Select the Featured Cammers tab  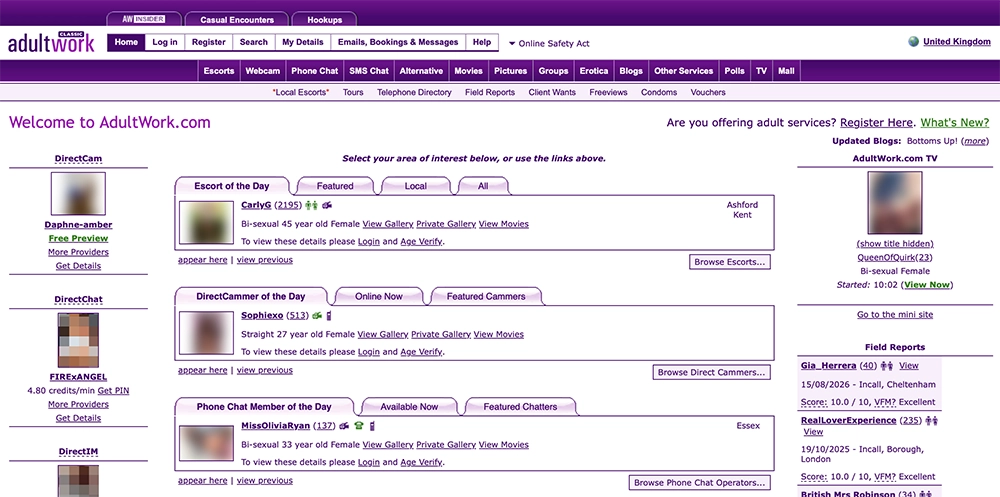486,297
